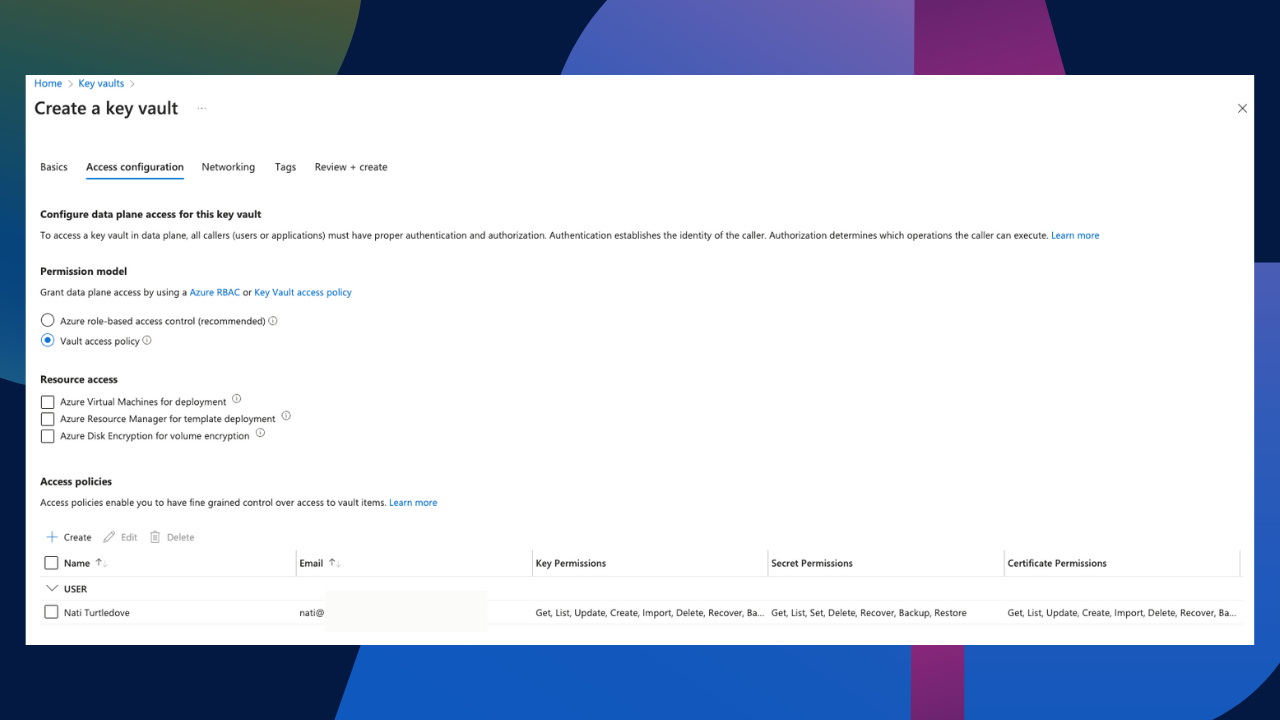Click Nati Turtledove's certificate permissions cell
The image size is (1280, 720).
click(x=1121, y=612)
